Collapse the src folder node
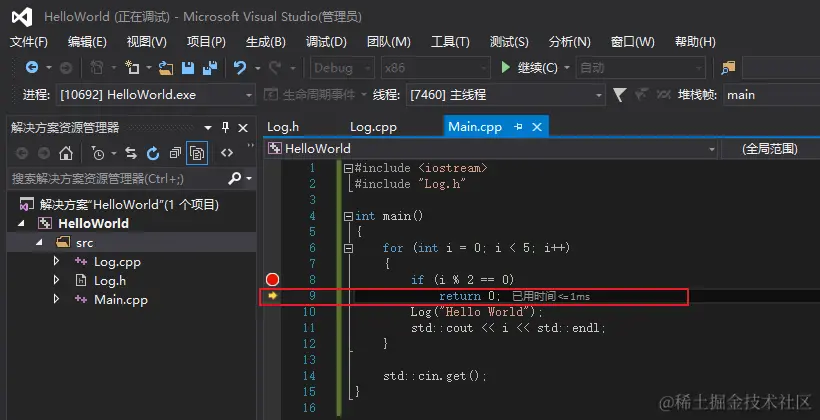The image size is (820, 420). (x=39, y=243)
